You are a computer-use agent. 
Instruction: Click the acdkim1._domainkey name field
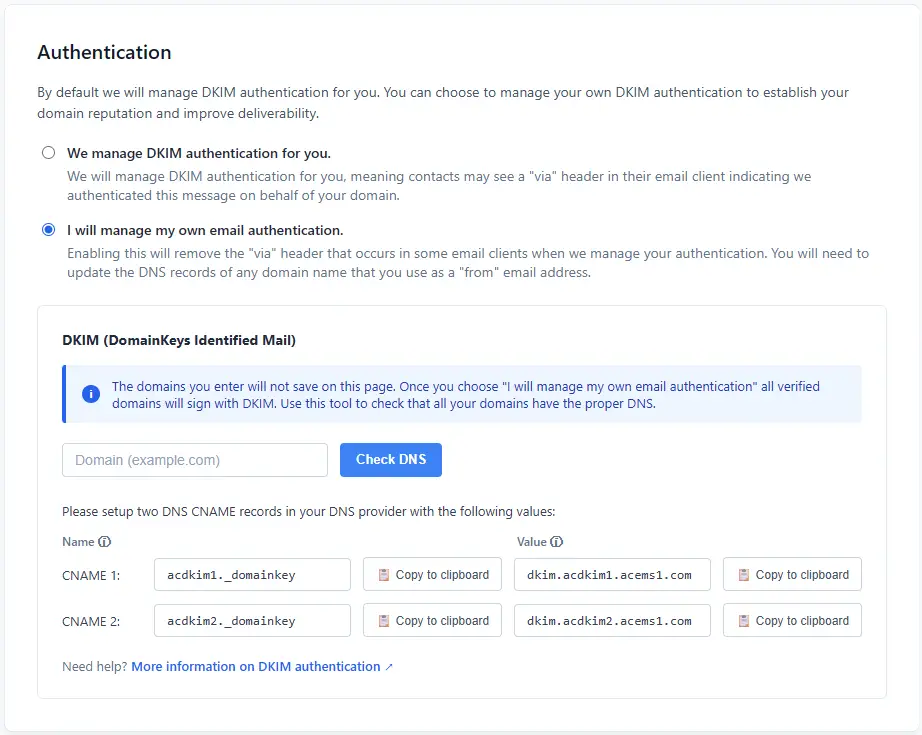pyautogui.click(x=252, y=574)
